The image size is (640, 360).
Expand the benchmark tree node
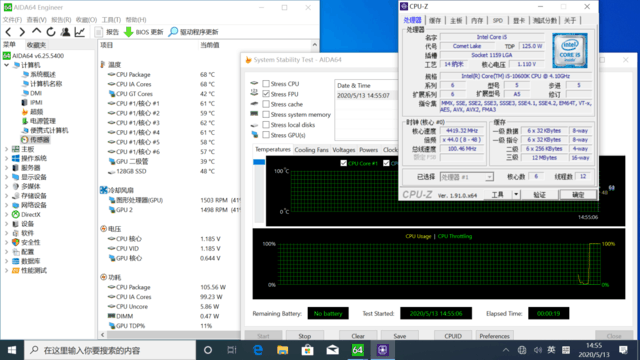click(7, 270)
